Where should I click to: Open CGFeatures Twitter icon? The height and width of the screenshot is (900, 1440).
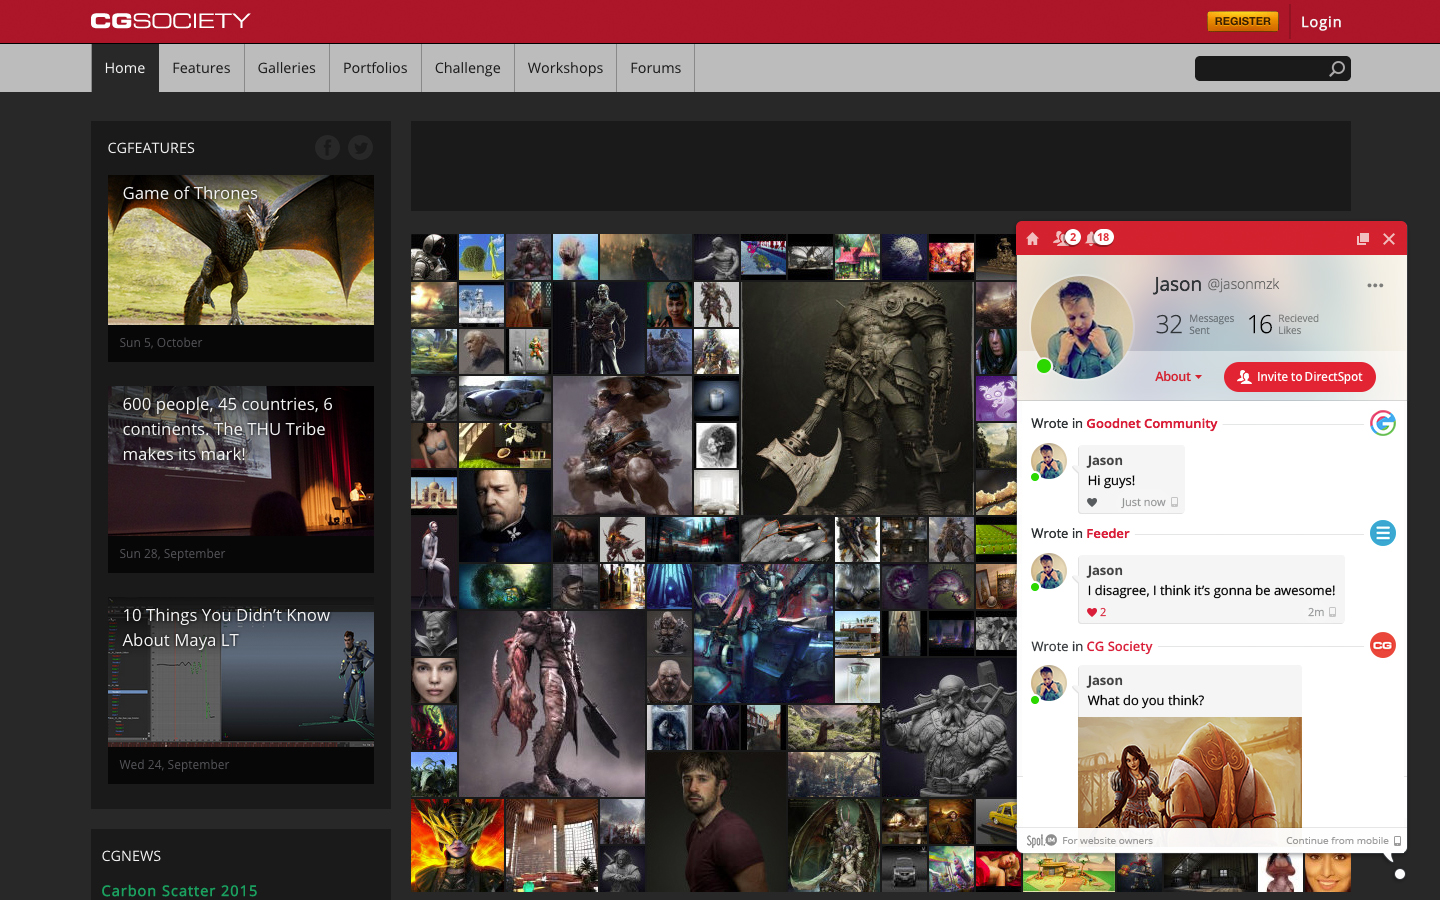click(x=360, y=148)
